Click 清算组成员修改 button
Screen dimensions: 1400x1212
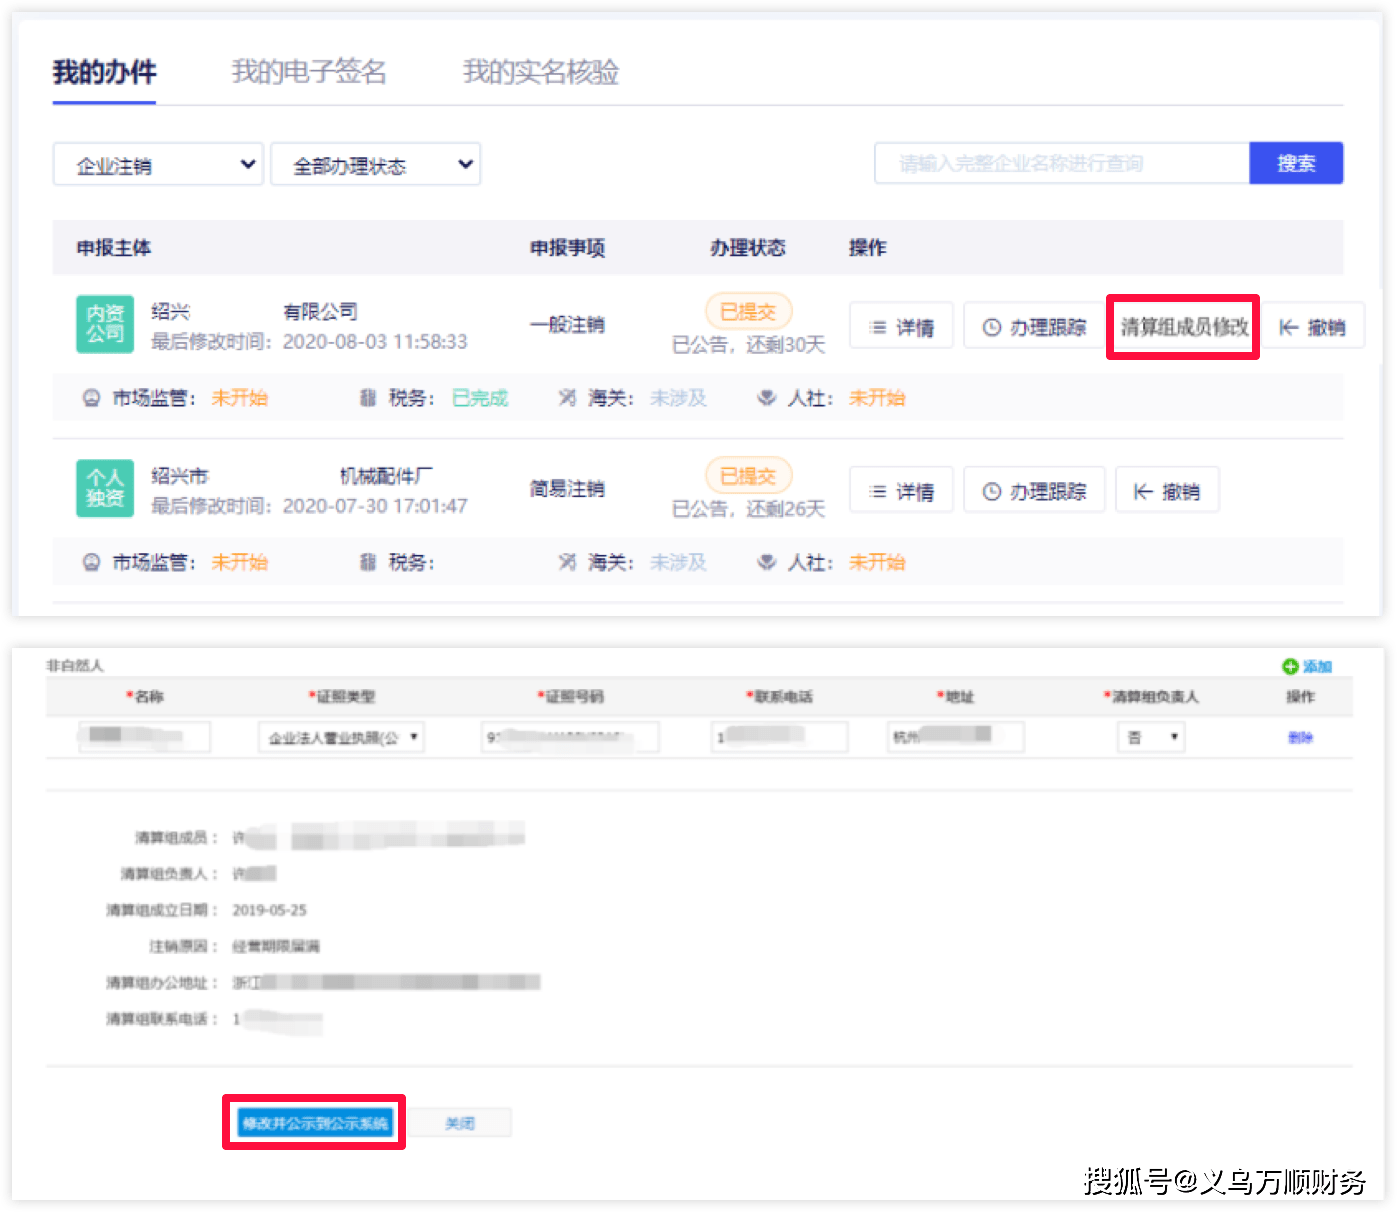pyautogui.click(x=1184, y=326)
